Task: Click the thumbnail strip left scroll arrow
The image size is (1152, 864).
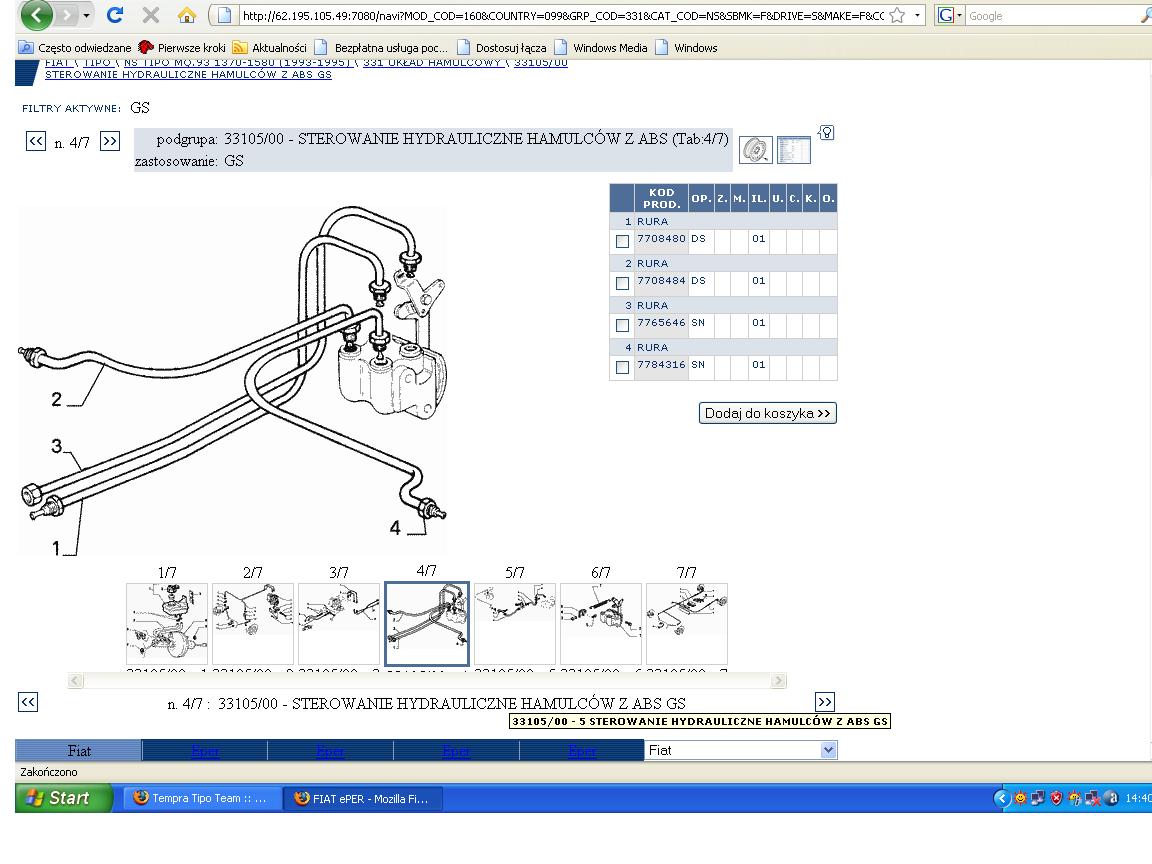Action: [x=75, y=680]
